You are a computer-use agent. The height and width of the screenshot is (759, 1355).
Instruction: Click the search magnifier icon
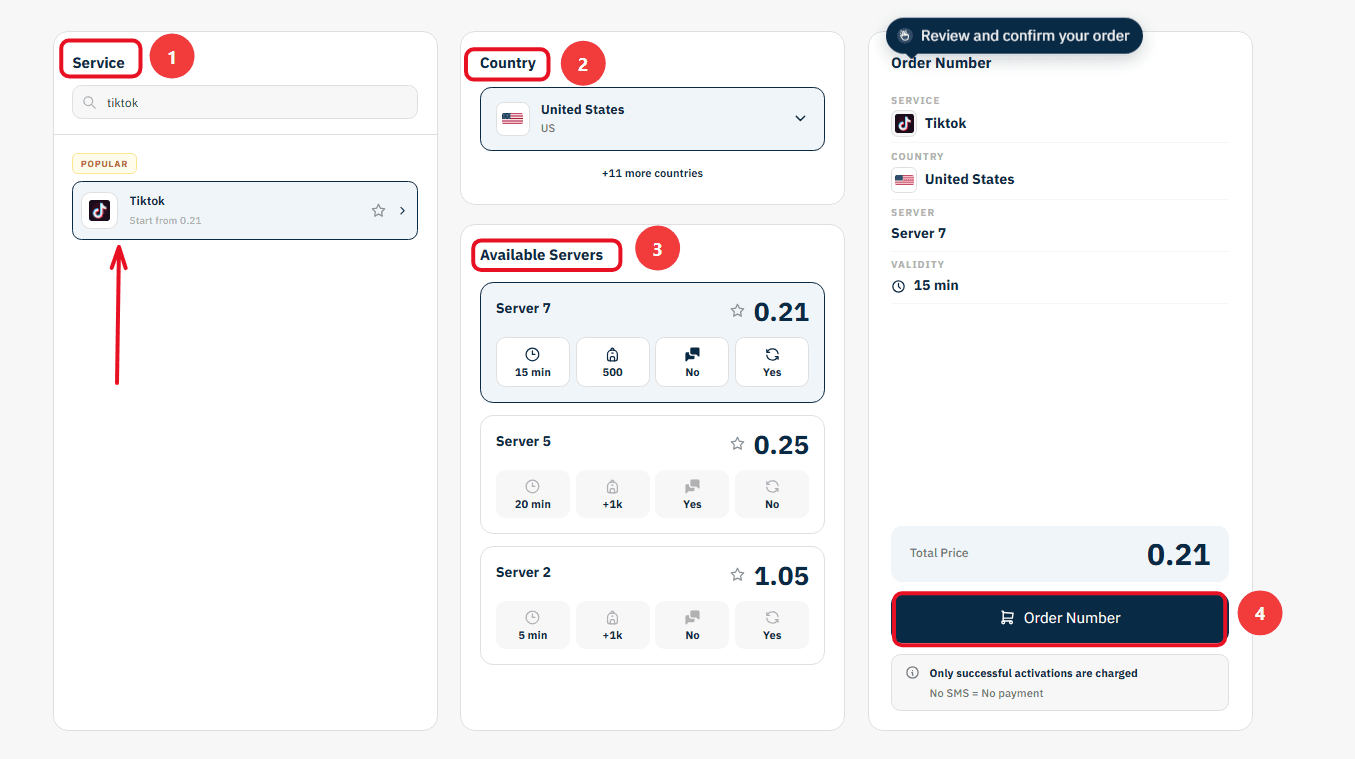point(90,102)
